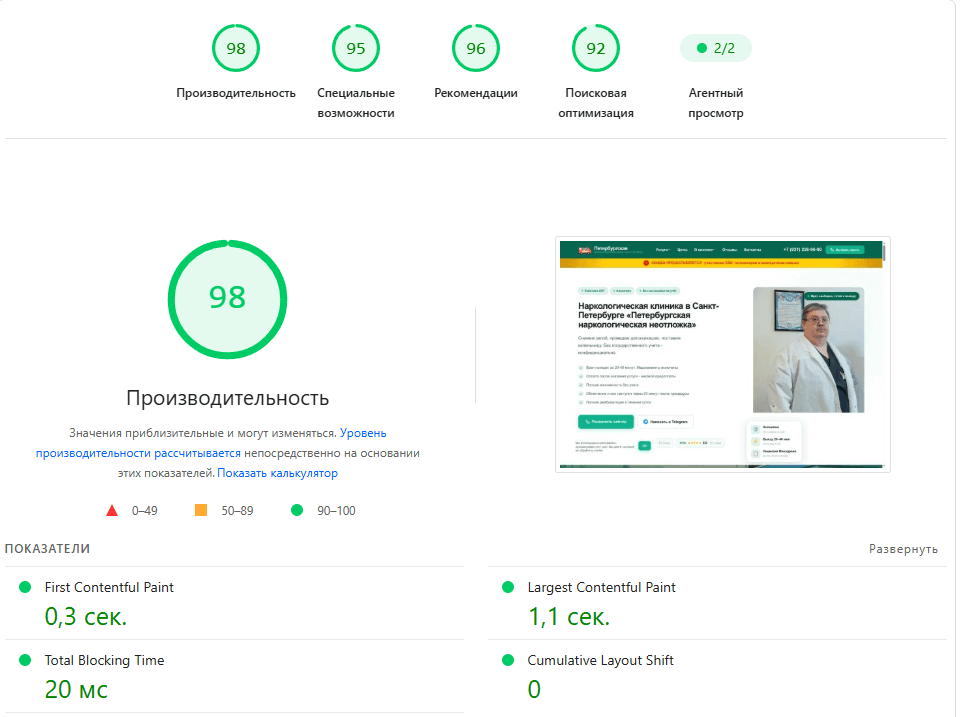961x717 pixels.
Task: Click the 'ПОКАЗАТЕЛИ' section heading
Action: pos(47,548)
